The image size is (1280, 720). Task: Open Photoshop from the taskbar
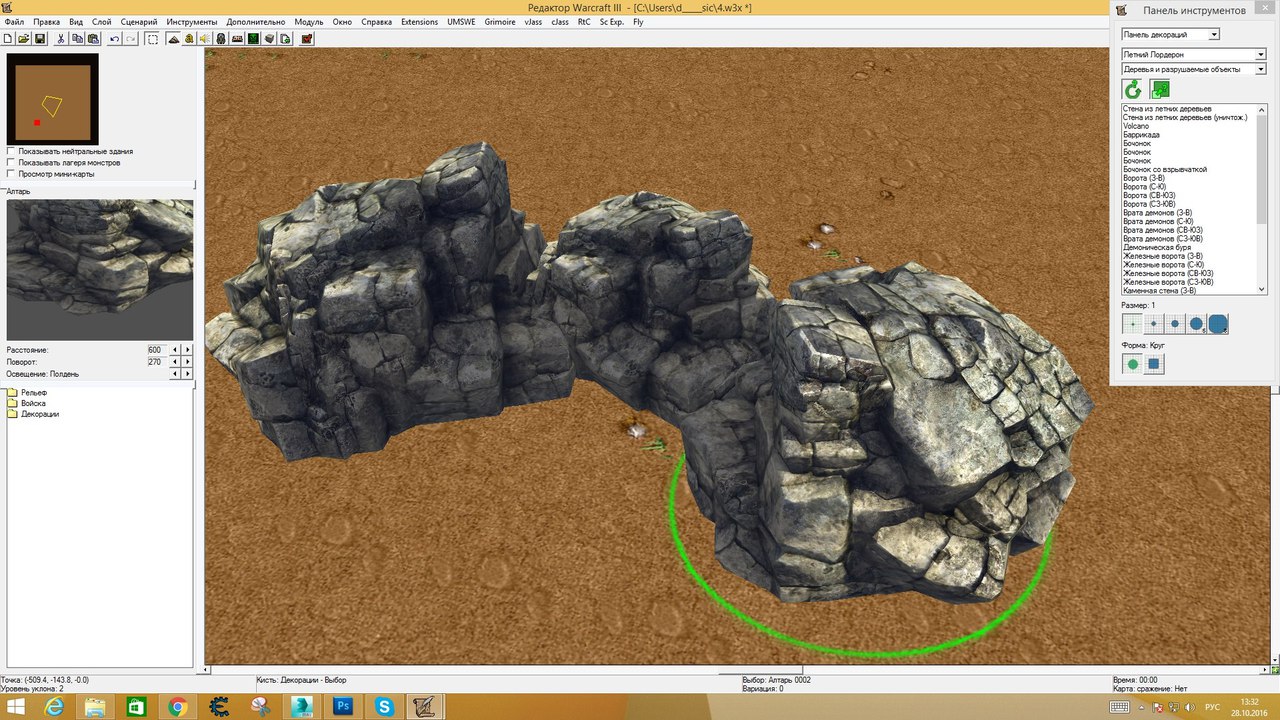(x=343, y=706)
